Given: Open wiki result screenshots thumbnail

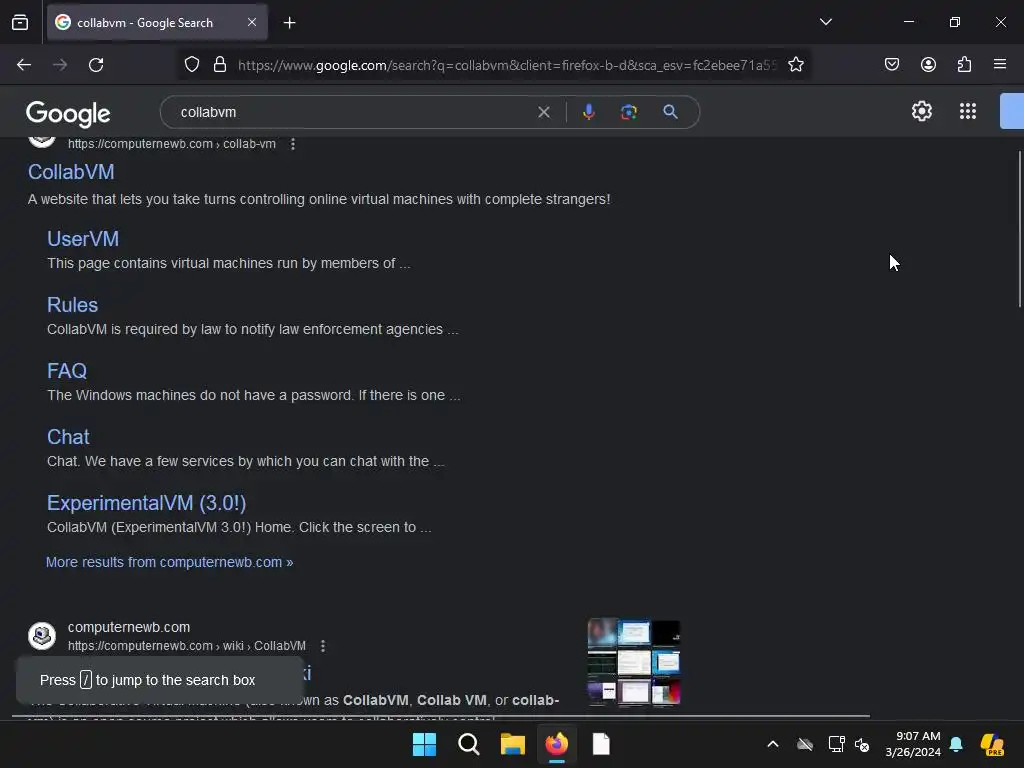Looking at the screenshot, I should [634, 663].
